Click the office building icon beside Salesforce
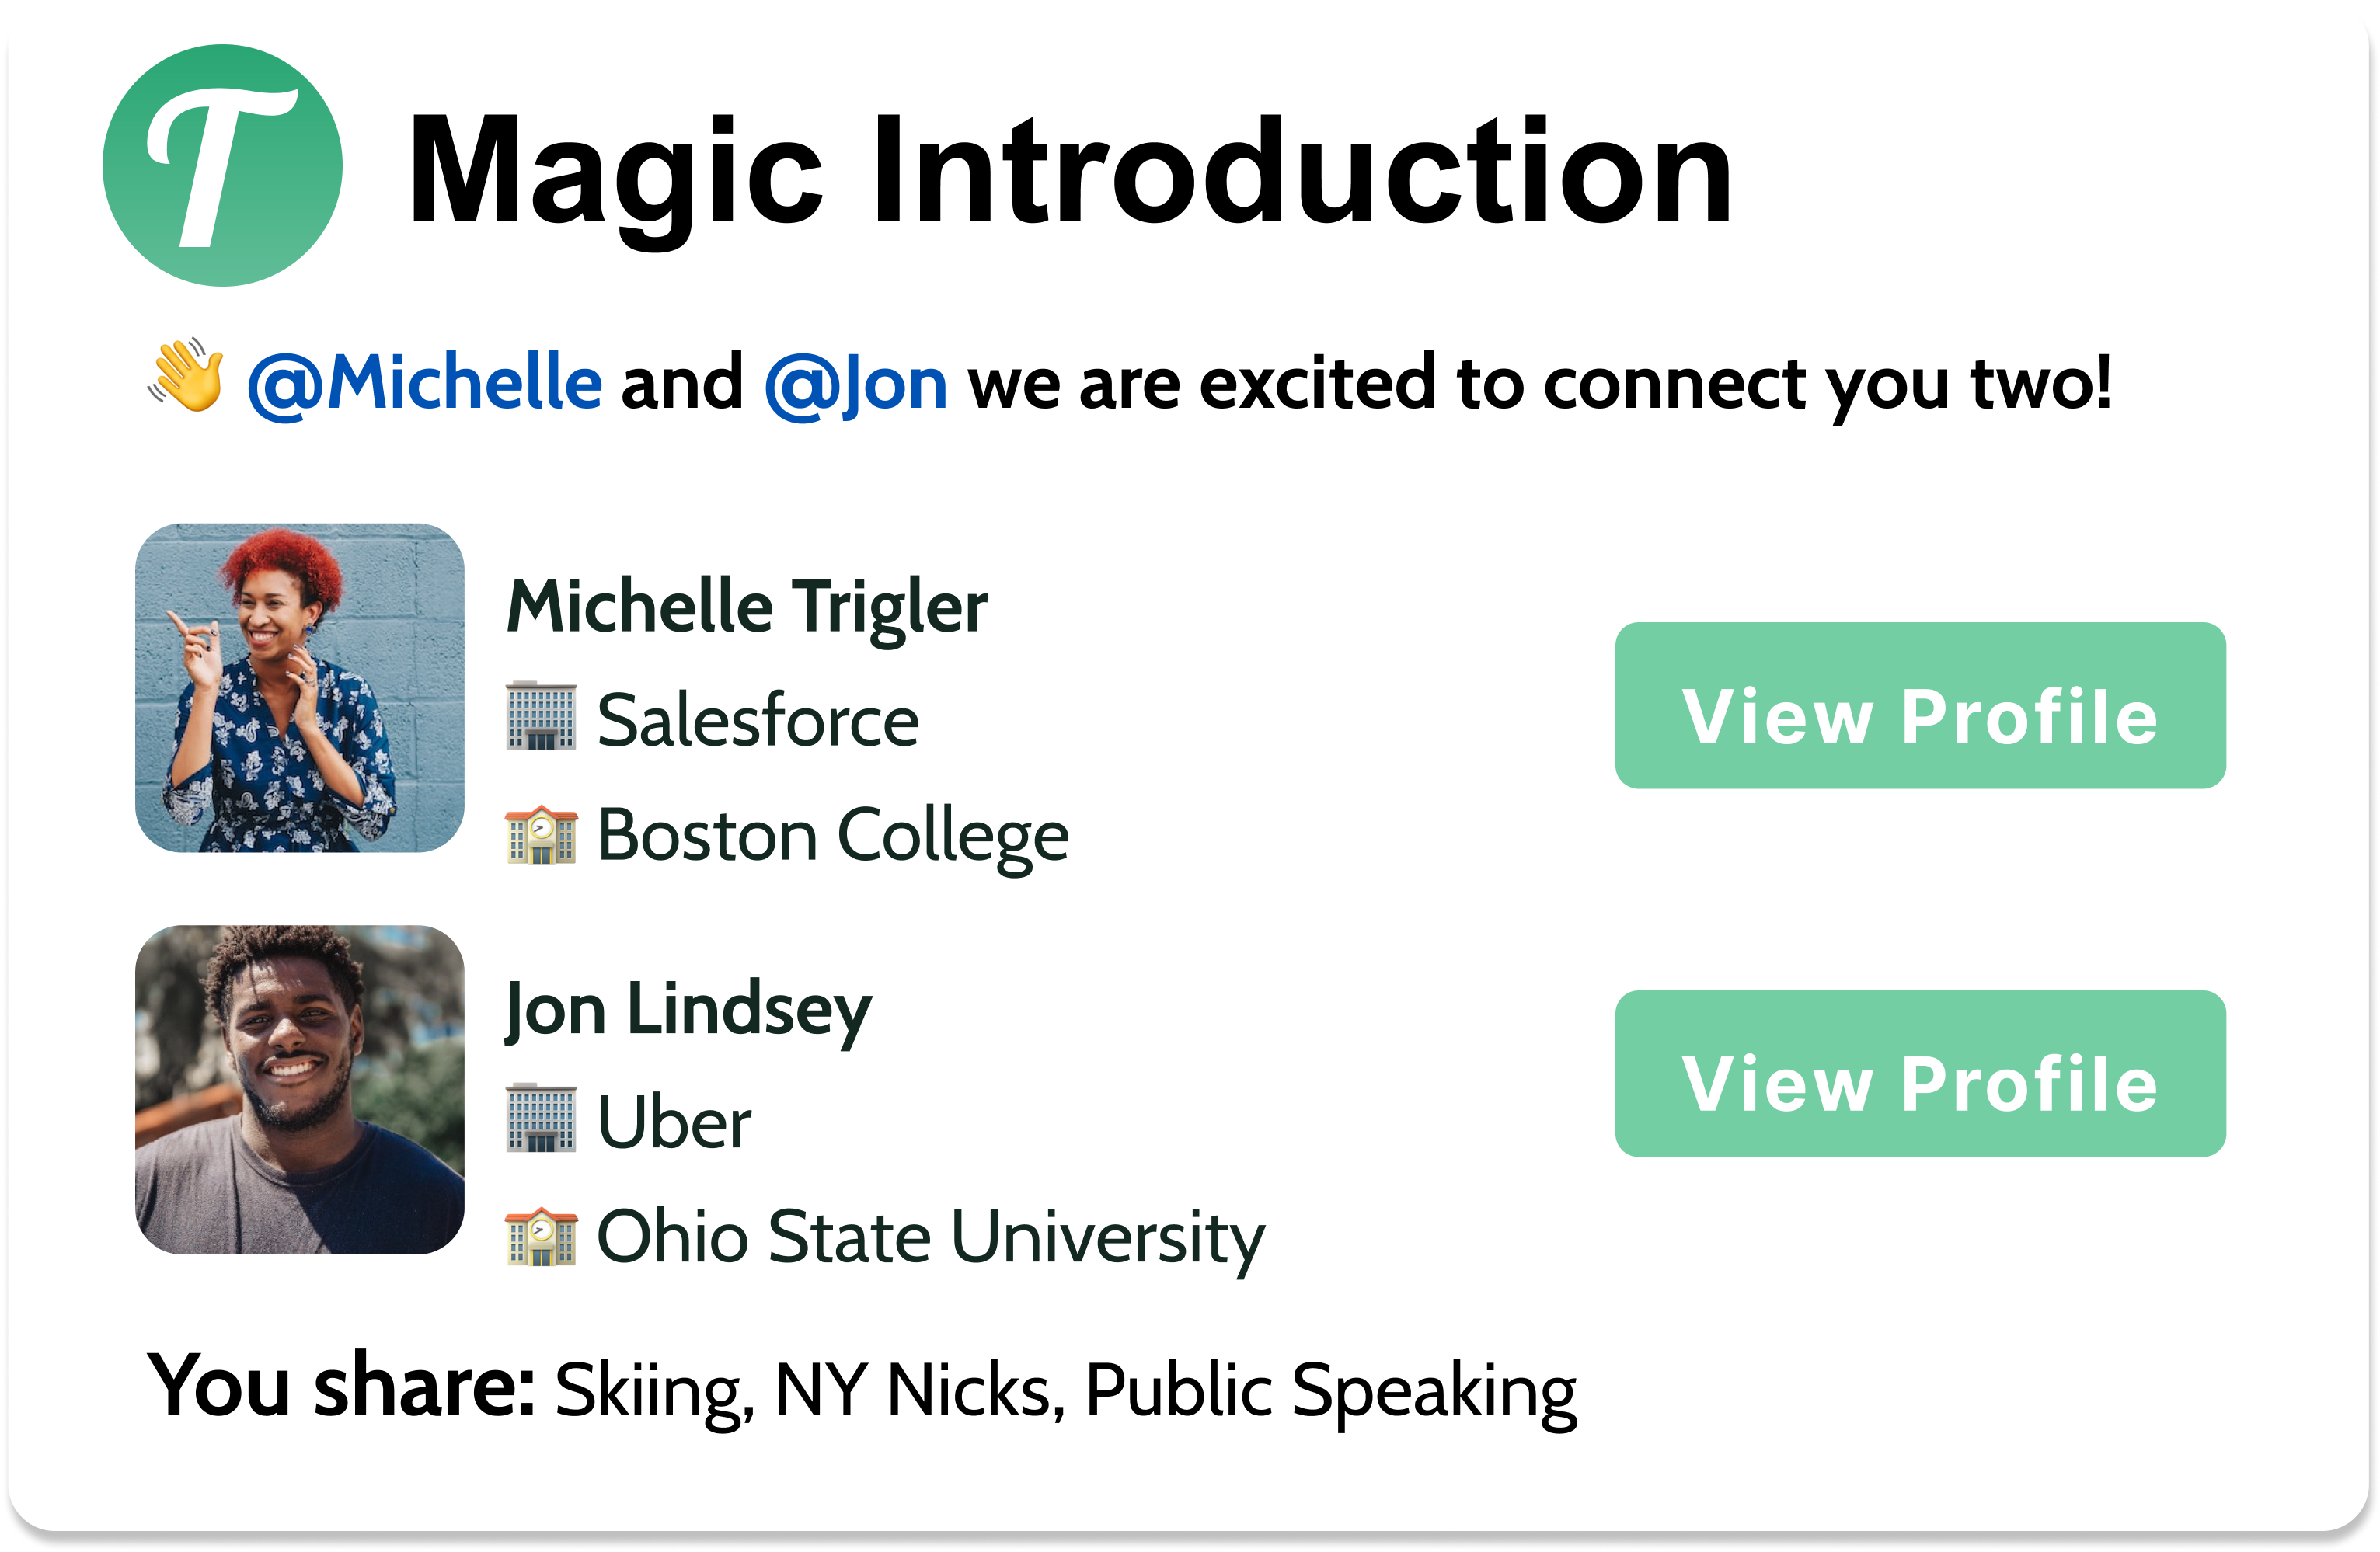 point(541,716)
